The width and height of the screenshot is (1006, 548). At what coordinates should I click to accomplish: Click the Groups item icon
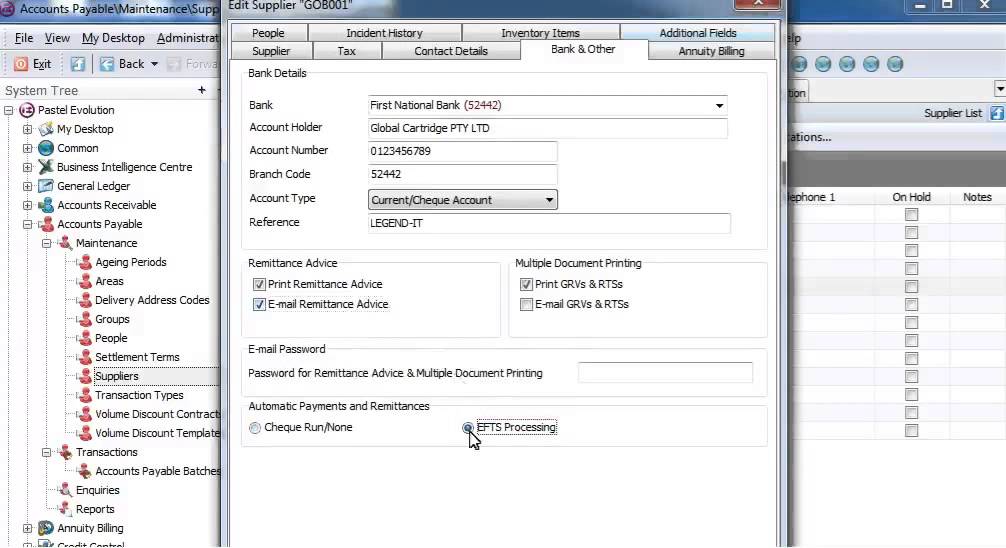click(x=84, y=319)
